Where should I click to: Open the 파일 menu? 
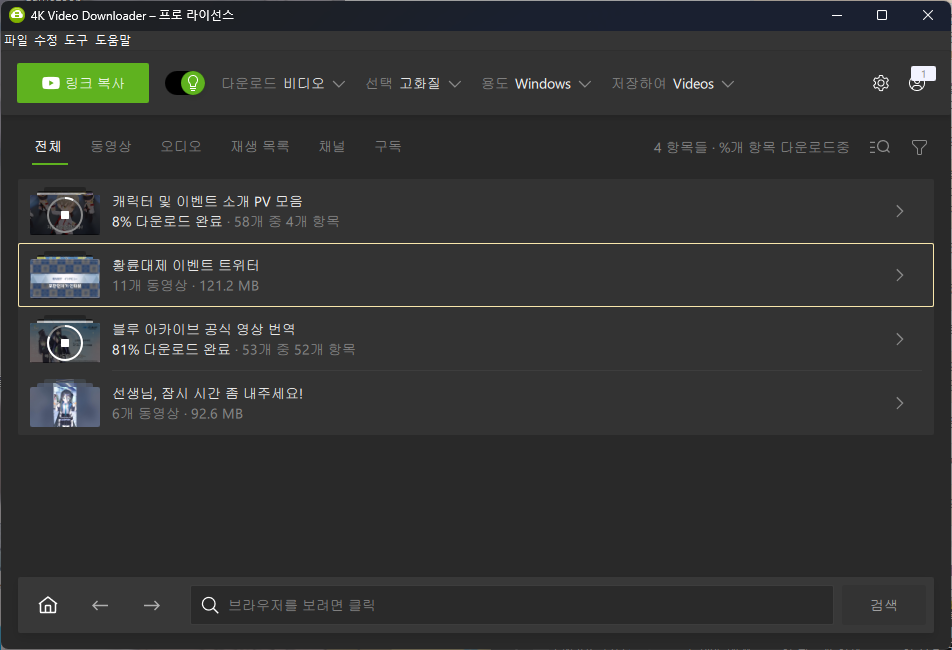tap(16, 40)
